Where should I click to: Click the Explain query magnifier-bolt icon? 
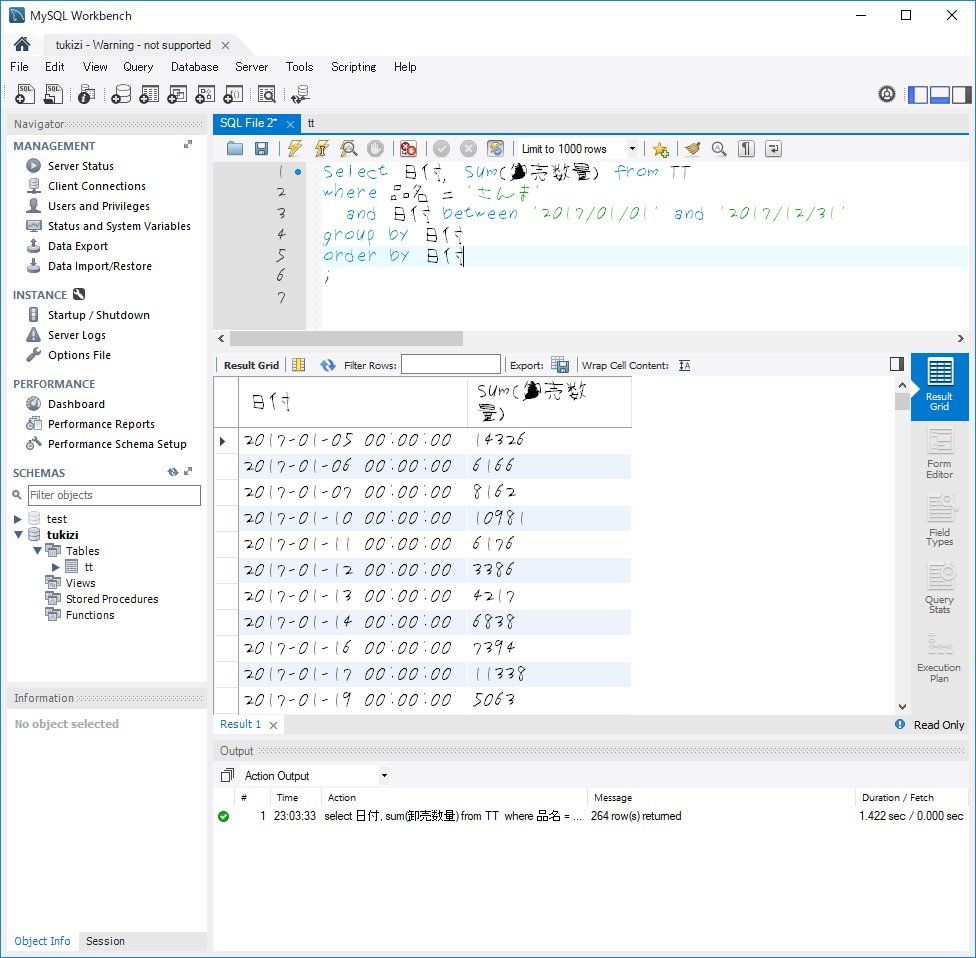(348, 149)
